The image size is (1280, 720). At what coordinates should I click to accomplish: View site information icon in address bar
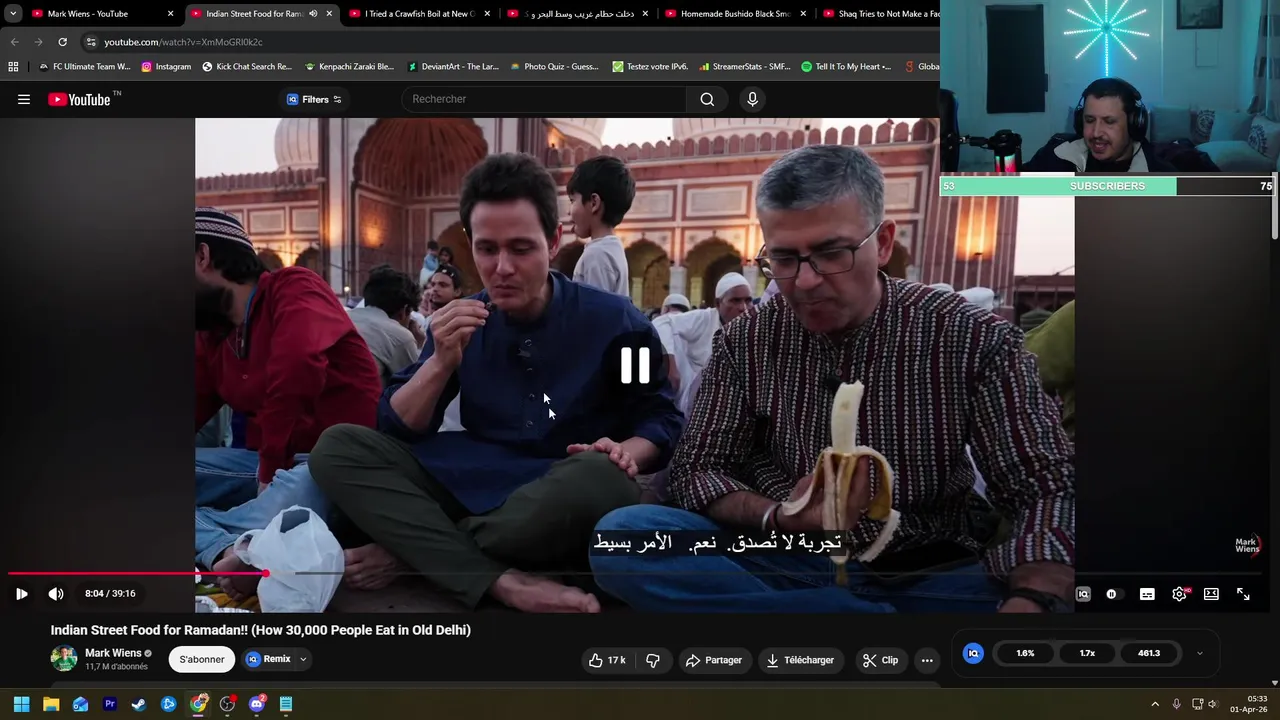point(91,42)
